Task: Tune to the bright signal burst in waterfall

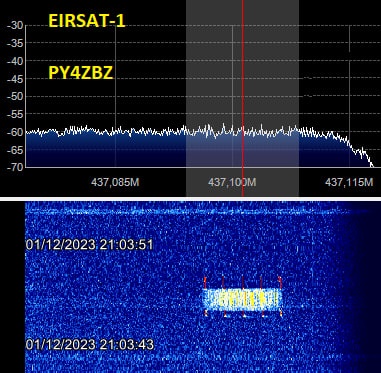Action: [242, 299]
